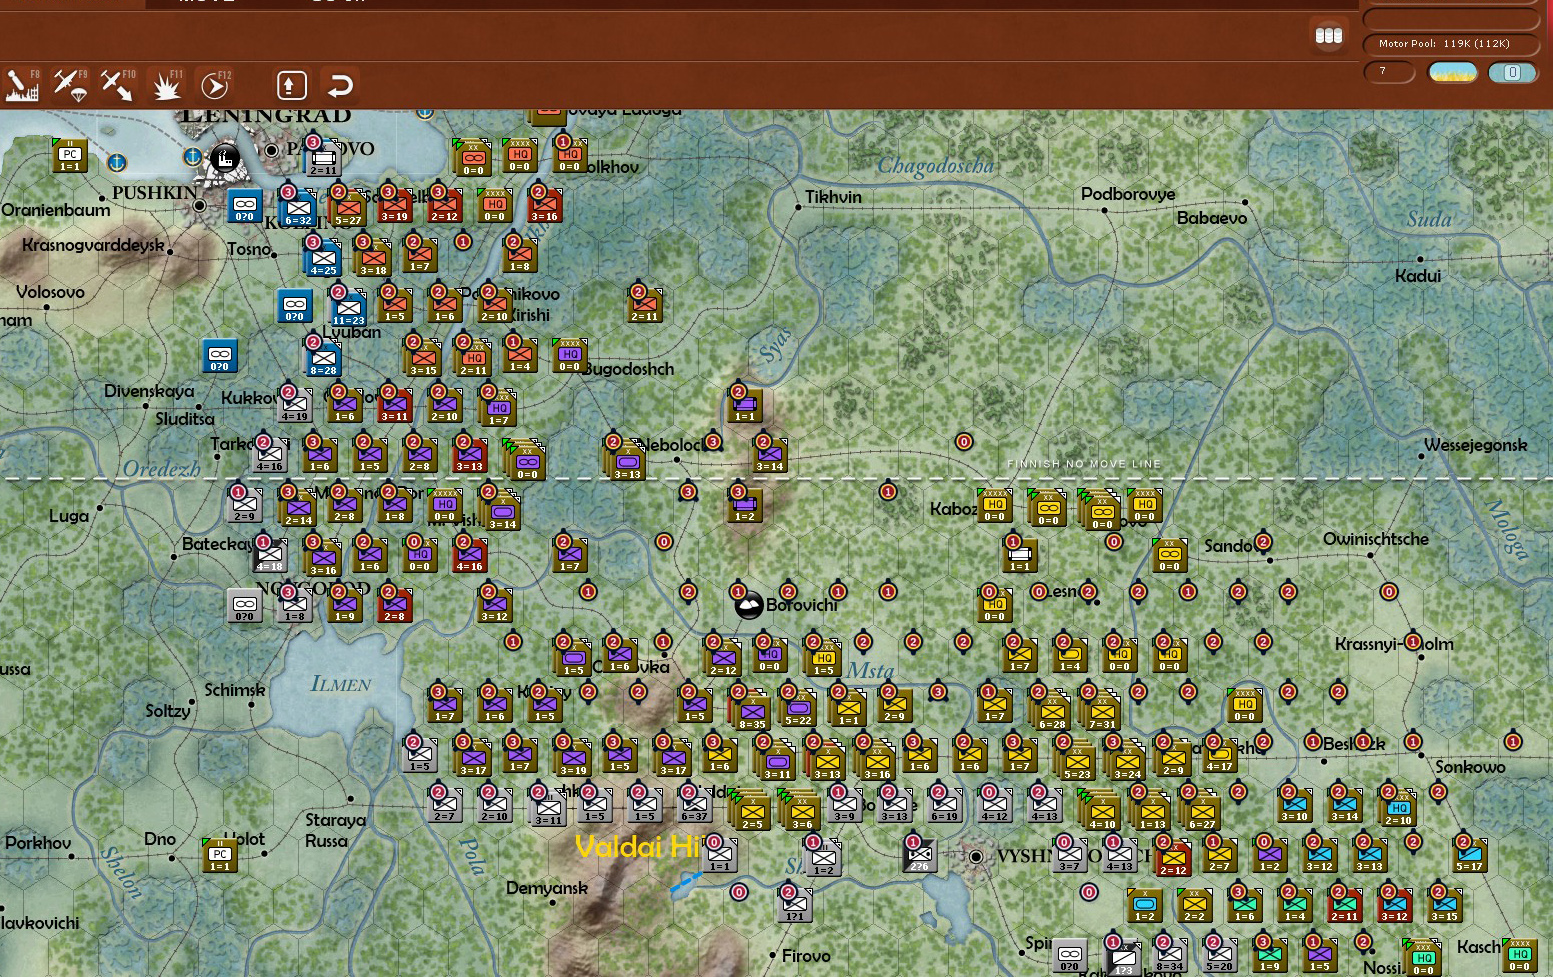Select the cyan 5=17 unit
Image resolution: width=1553 pixels, height=977 pixels.
click(x=1469, y=855)
